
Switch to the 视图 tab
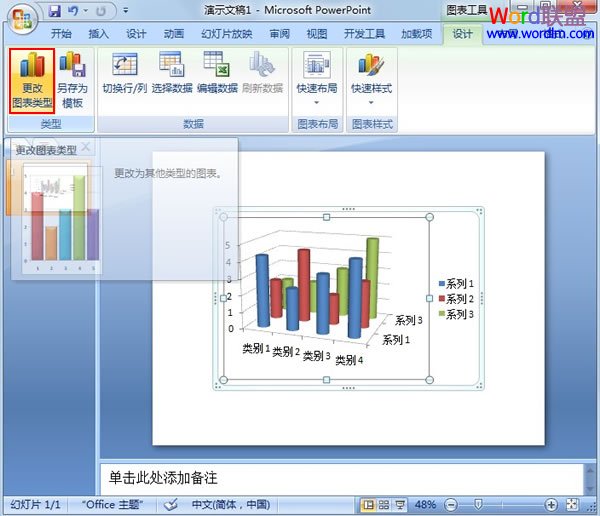(x=317, y=34)
